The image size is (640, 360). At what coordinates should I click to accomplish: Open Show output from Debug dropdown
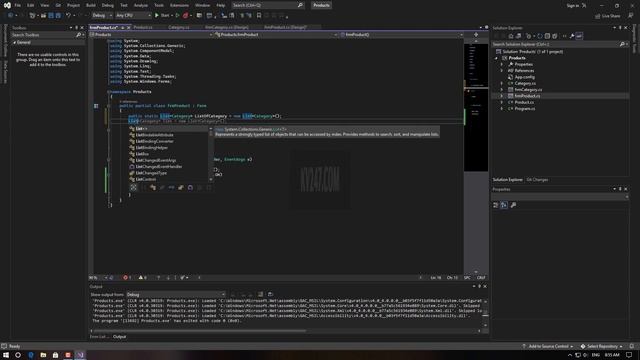pyautogui.click(x=176, y=294)
